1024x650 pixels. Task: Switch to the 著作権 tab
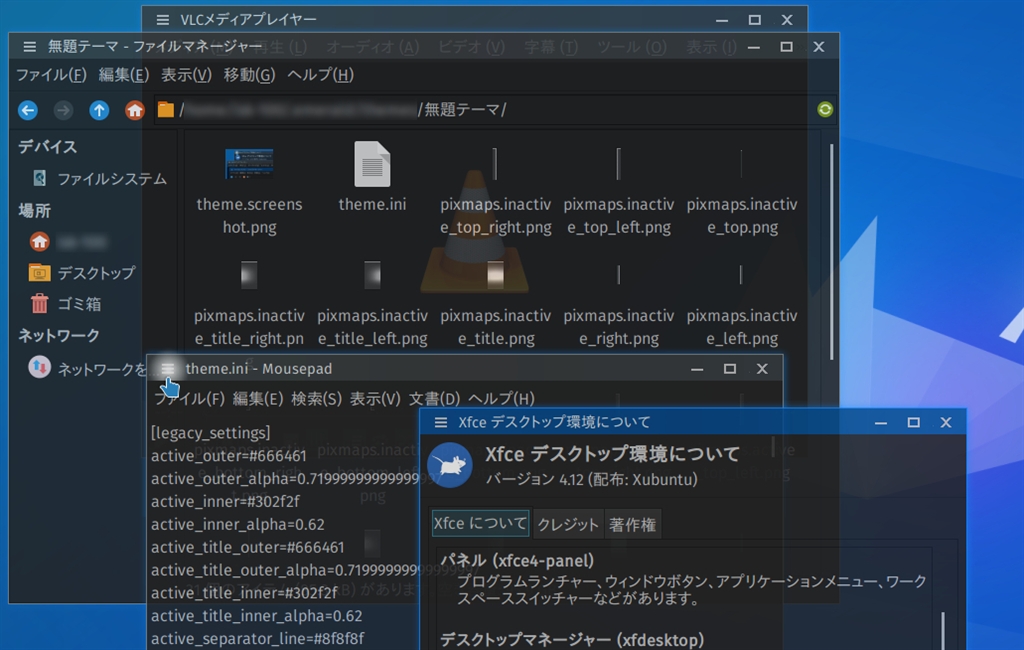(x=633, y=524)
